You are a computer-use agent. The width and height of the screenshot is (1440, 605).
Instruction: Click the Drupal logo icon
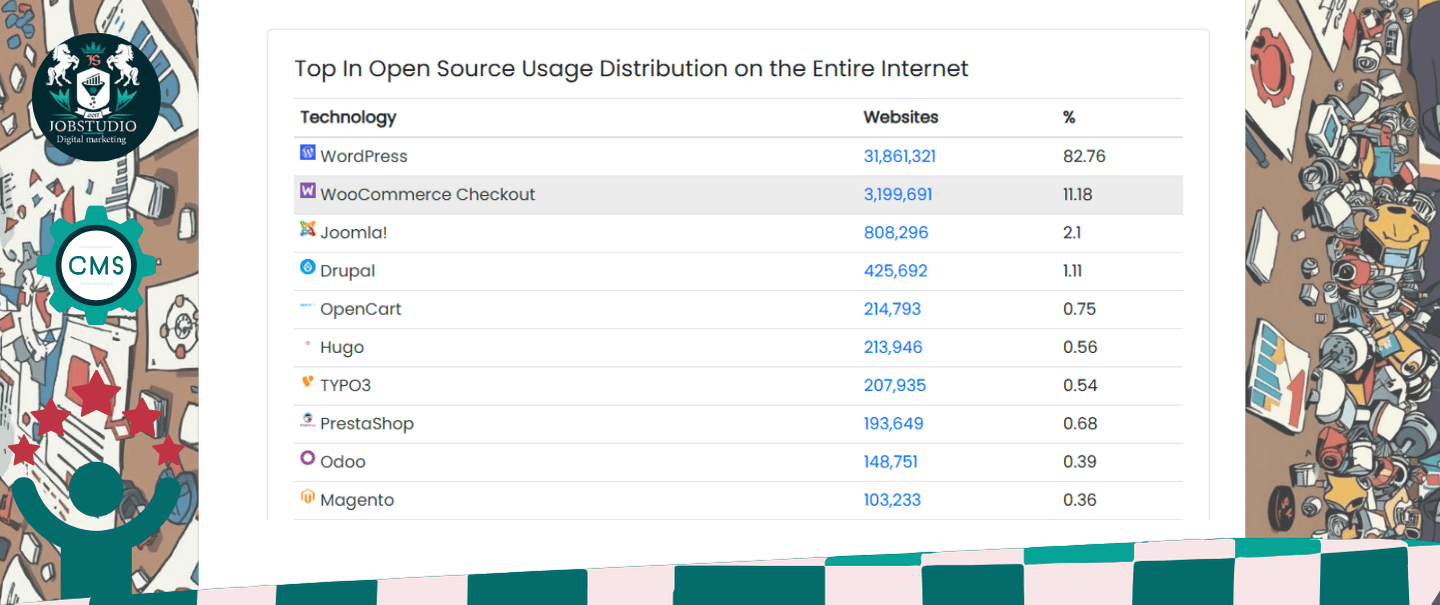click(x=308, y=267)
